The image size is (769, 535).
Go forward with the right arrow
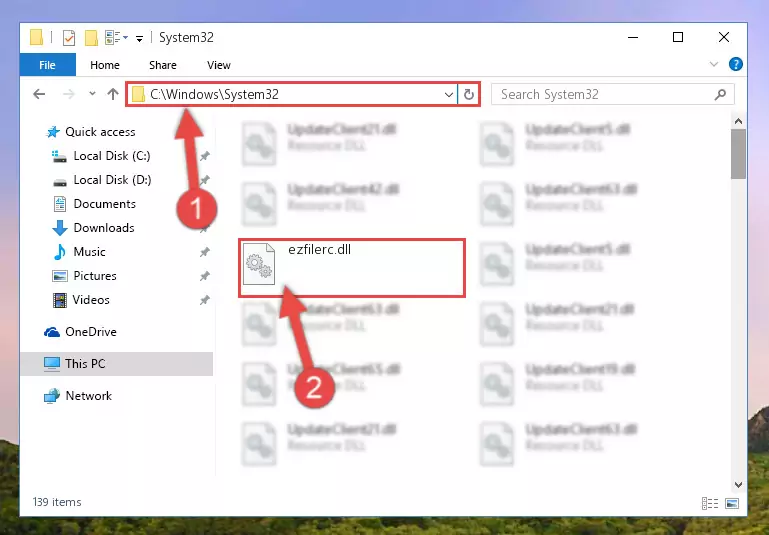[69, 94]
